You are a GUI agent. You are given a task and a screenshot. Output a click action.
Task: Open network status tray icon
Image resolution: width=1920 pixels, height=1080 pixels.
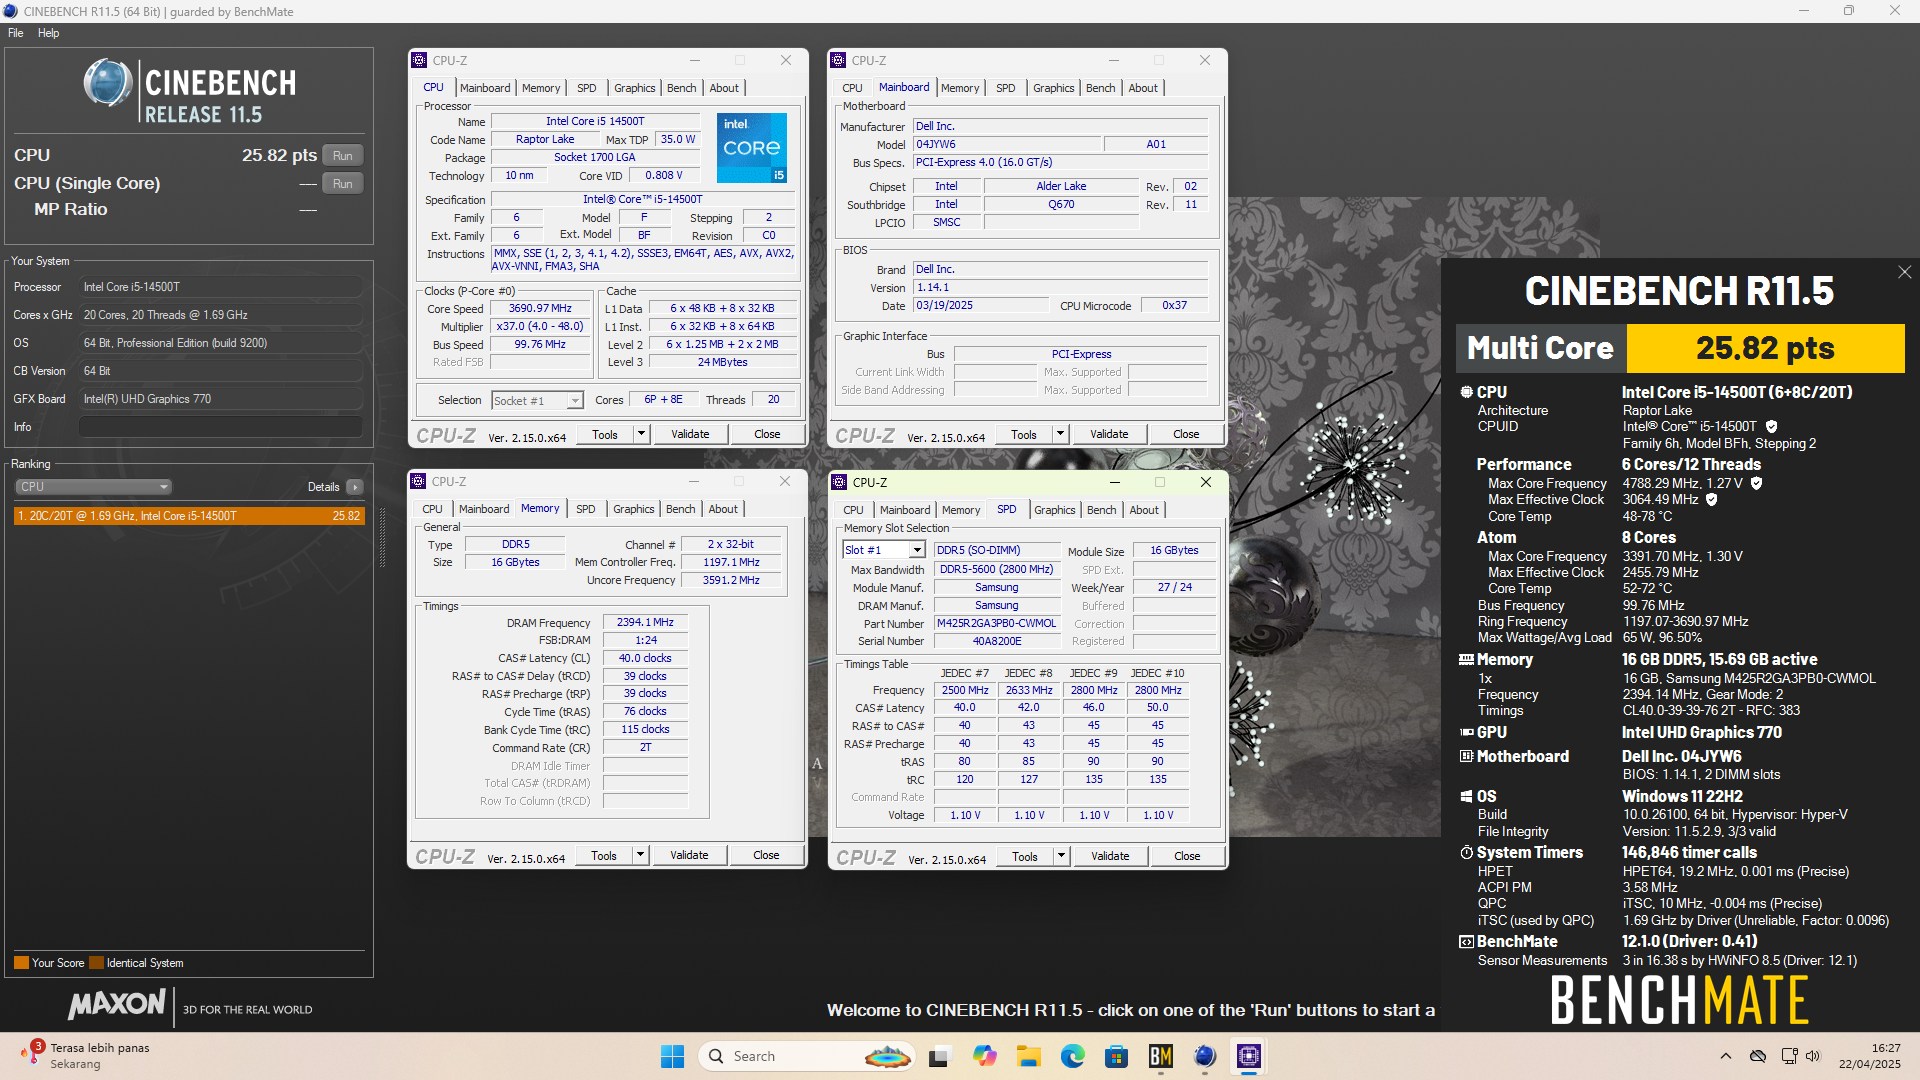[1789, 1056]
